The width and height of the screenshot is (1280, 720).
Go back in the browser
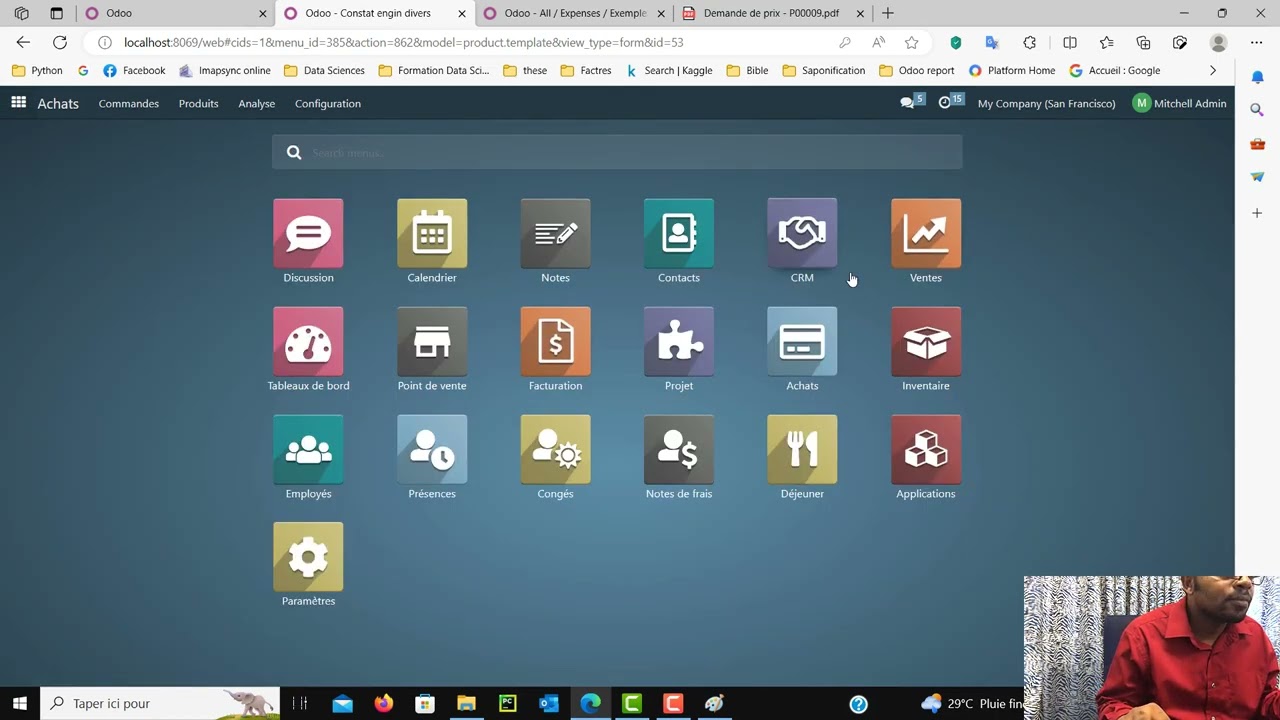[x=23, y=42]
